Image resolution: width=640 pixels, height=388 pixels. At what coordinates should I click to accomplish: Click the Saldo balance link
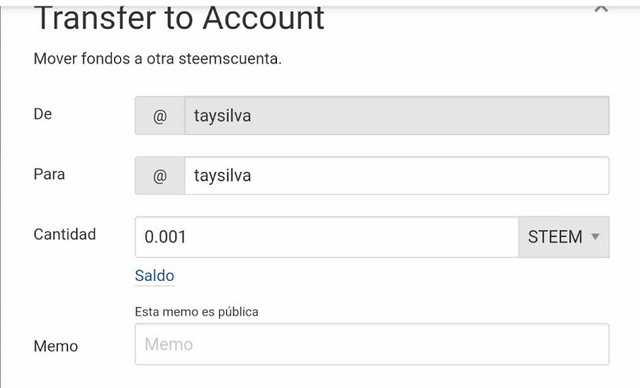[155, 276]
